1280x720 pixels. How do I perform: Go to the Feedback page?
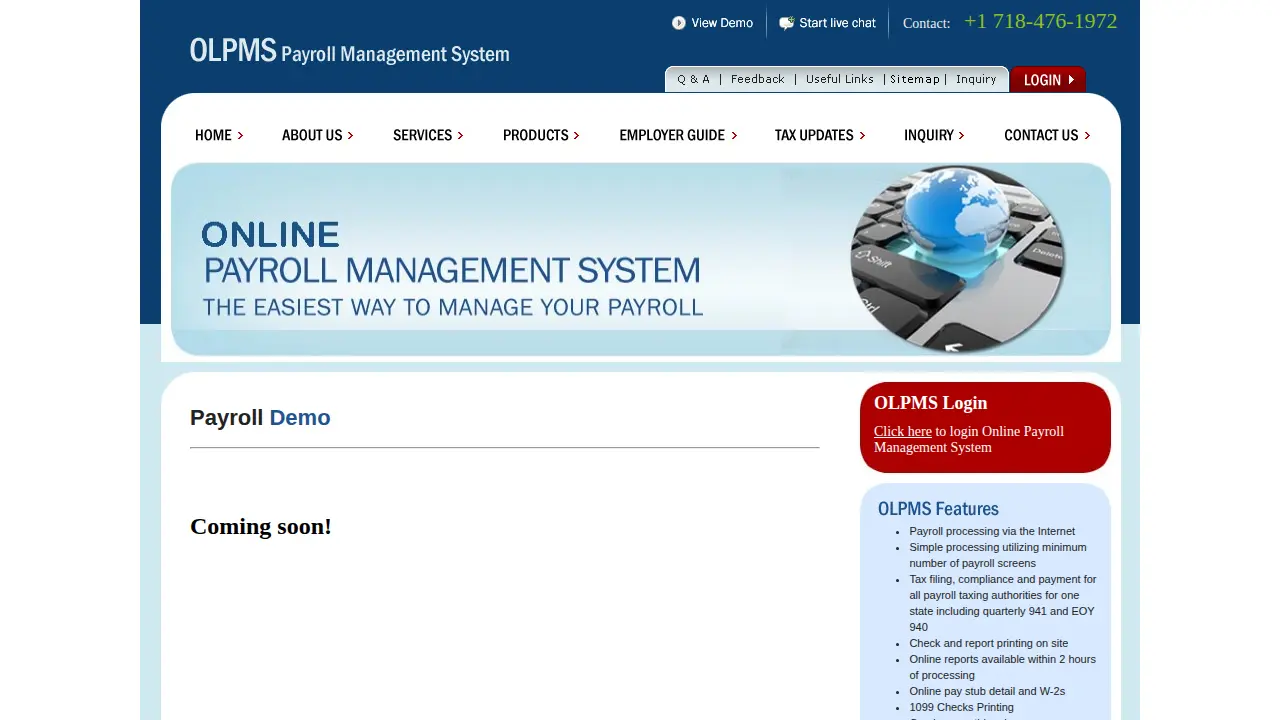[x=757, y=79]
